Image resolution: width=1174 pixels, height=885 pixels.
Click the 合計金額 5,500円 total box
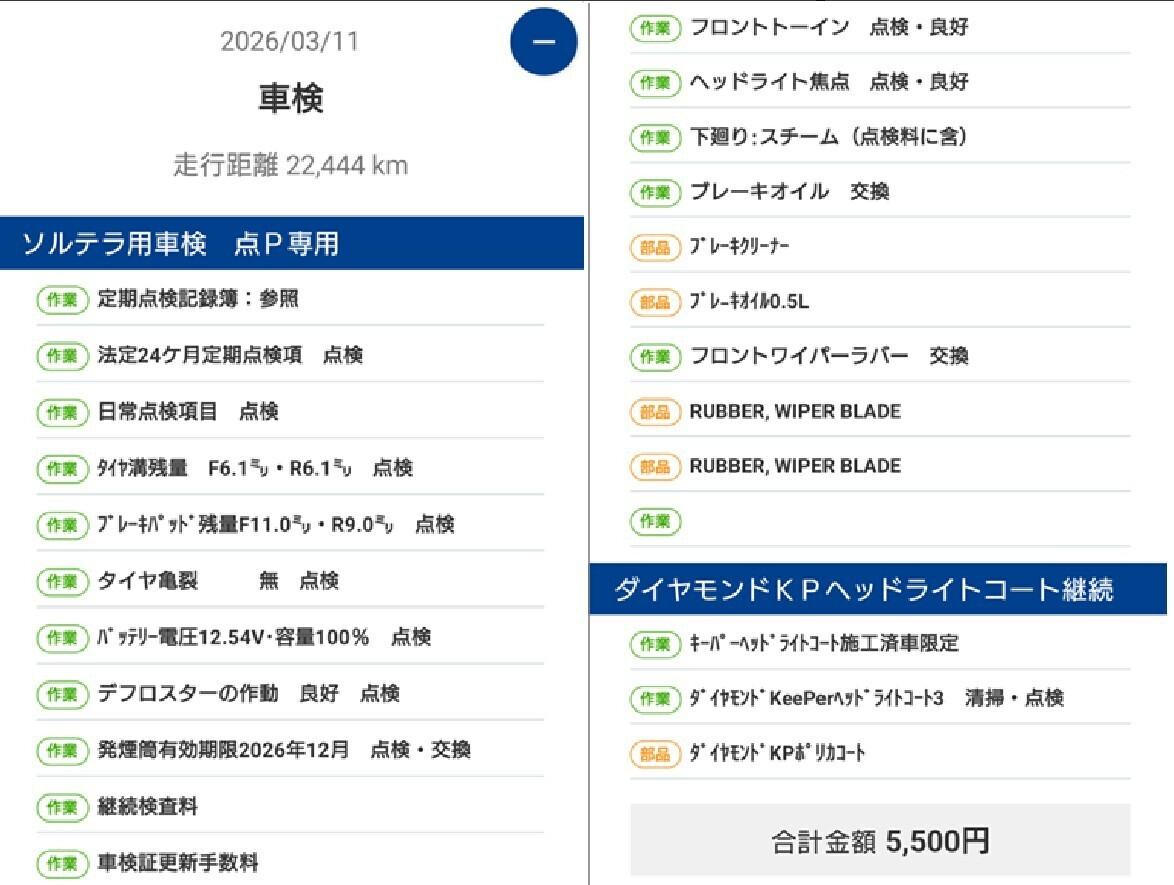pos(880,841)
